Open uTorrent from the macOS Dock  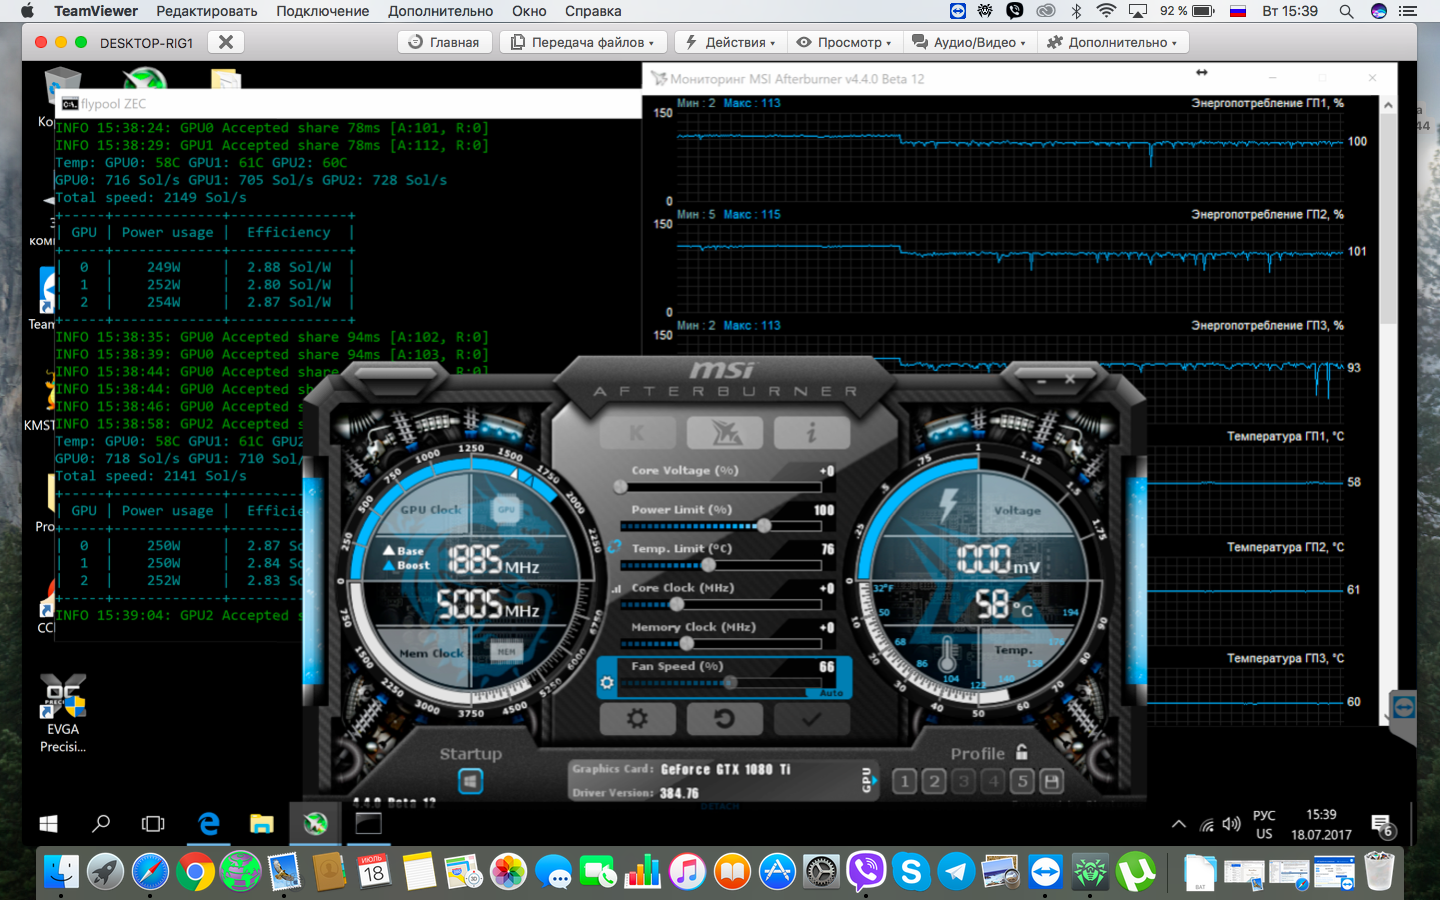(x=1136, y=872)
